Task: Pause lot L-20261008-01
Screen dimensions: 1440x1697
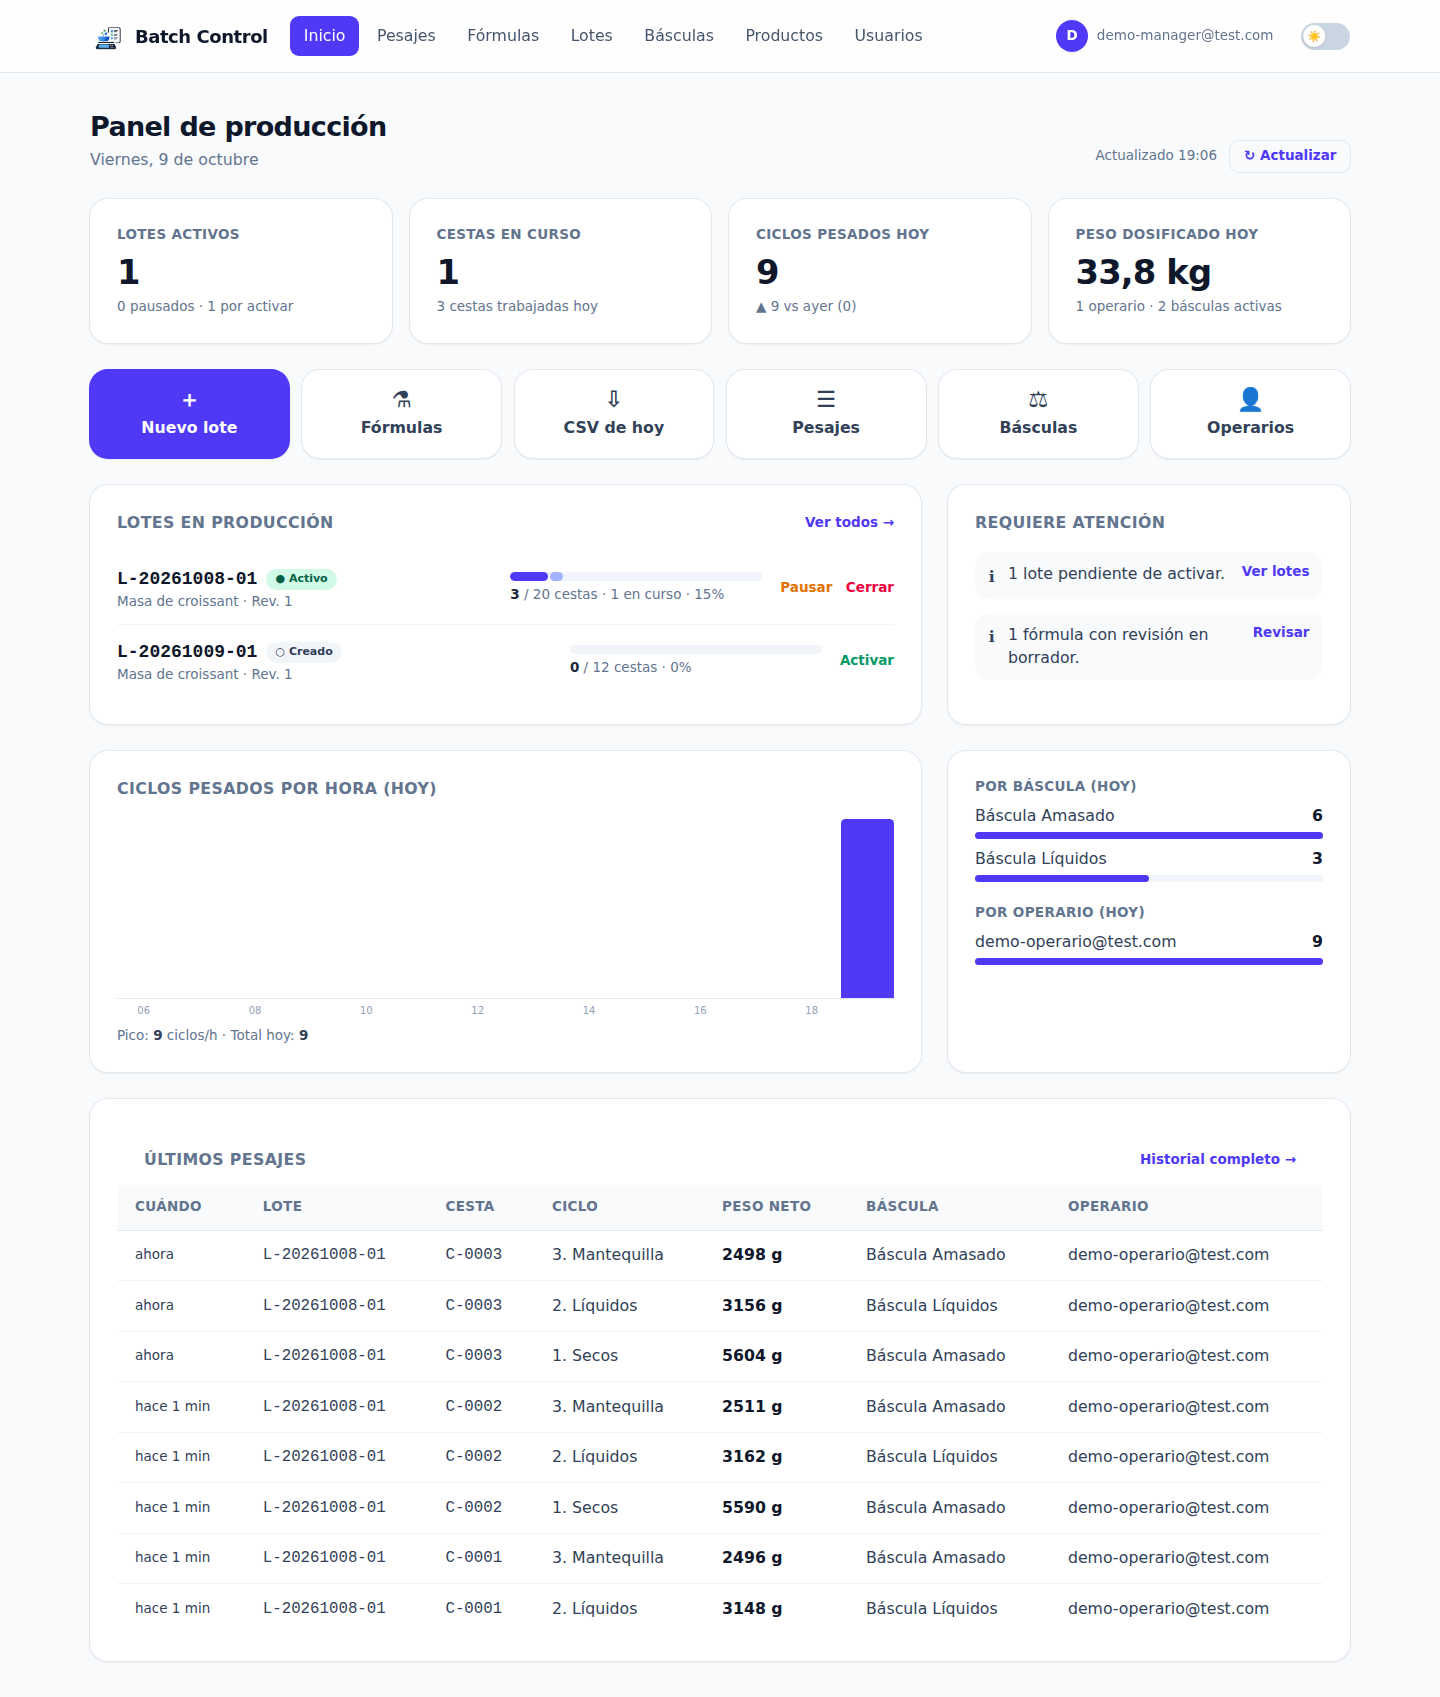Action: (806, 587)
